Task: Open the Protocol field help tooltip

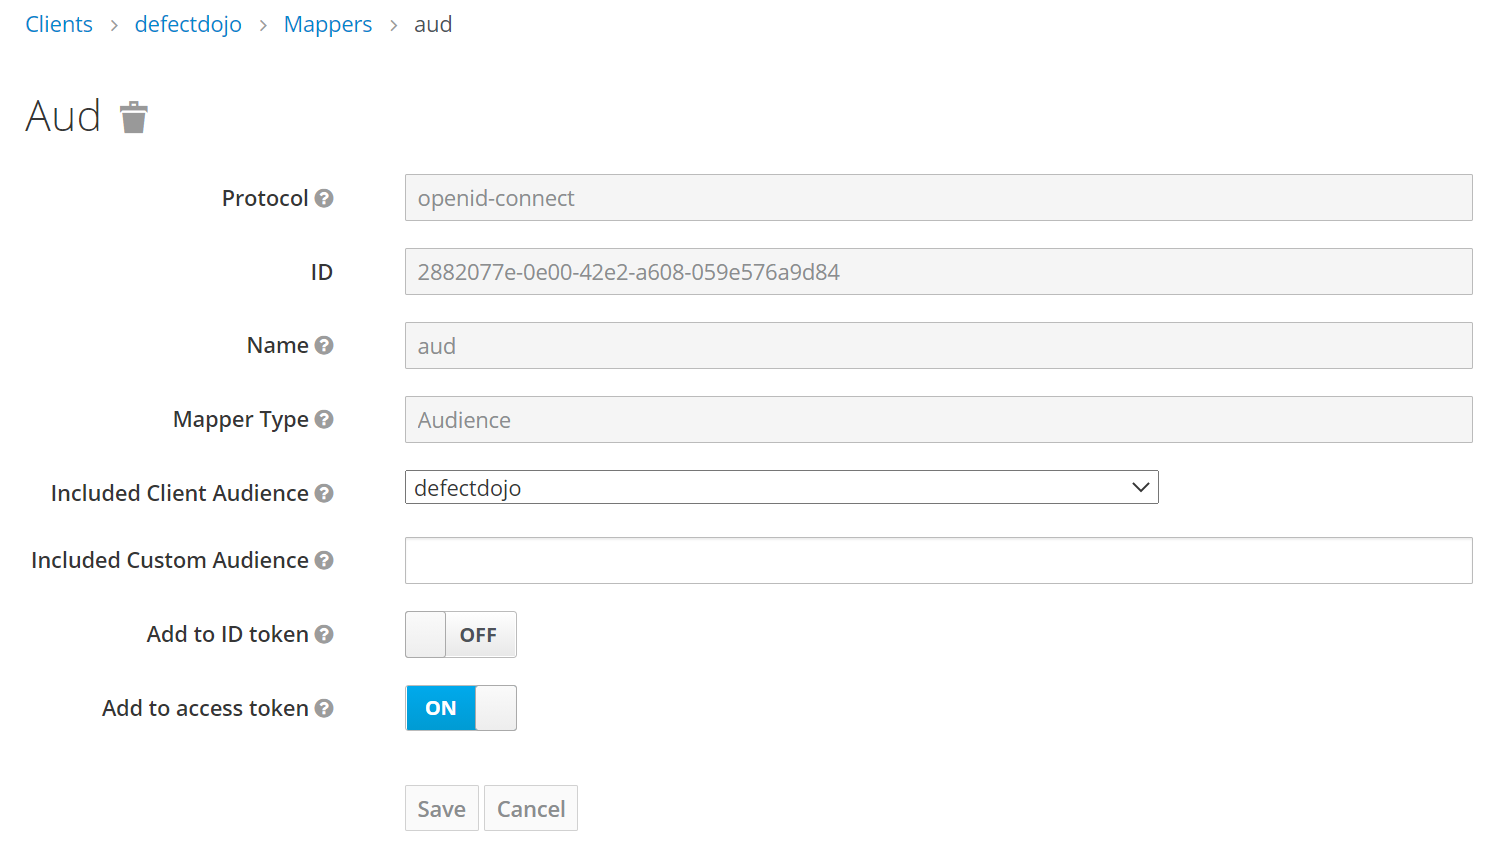Action: coord(323,197)
